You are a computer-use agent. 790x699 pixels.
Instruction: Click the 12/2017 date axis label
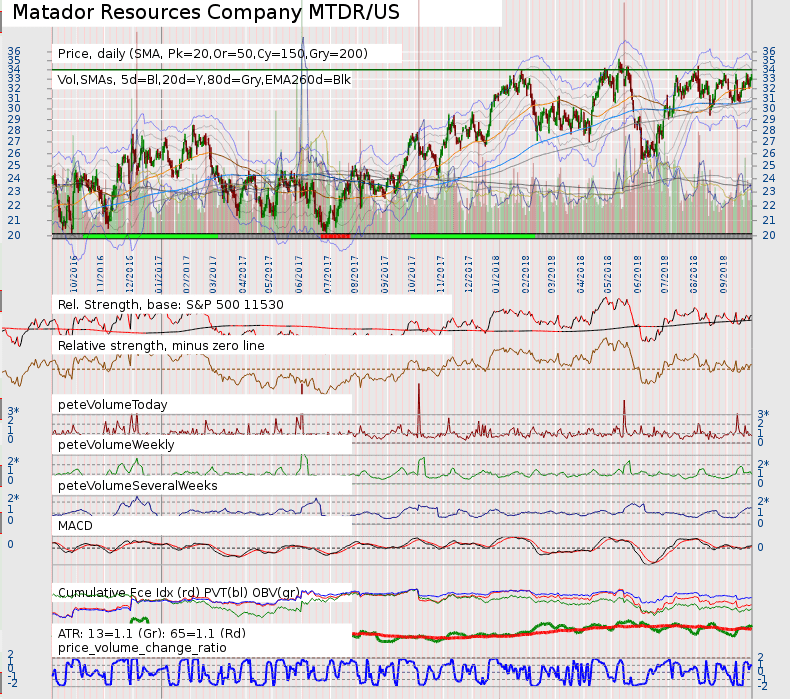tap(469, 274)
